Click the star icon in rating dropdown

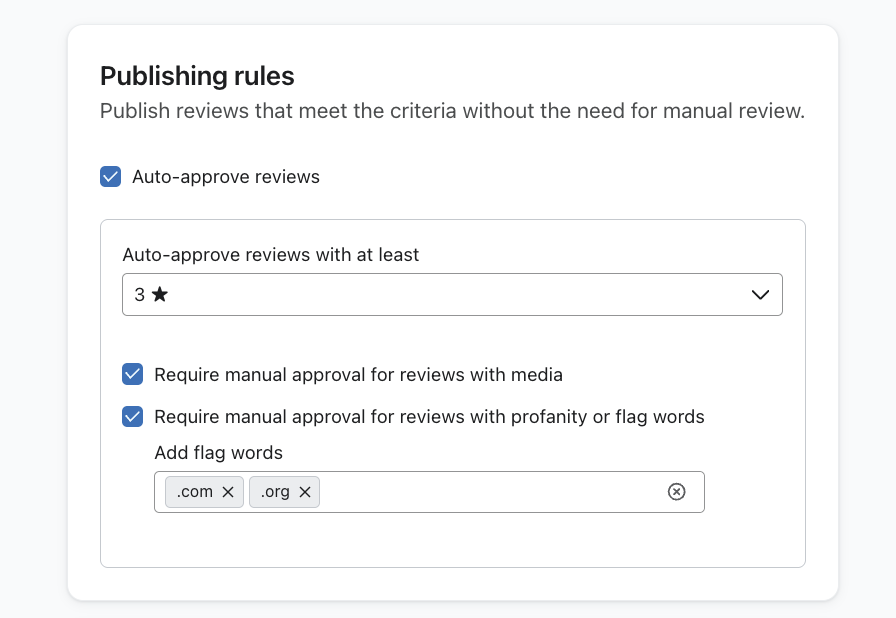click(x=160, y=295)
